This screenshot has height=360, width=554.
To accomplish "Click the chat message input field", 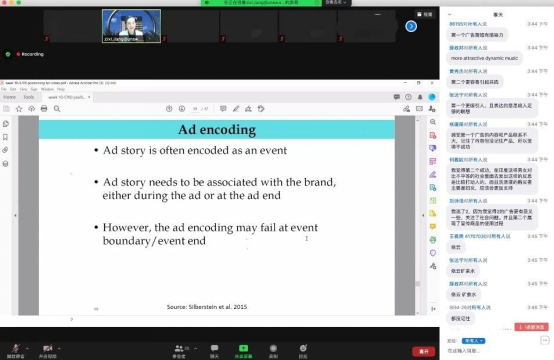I will click(491, 351).
